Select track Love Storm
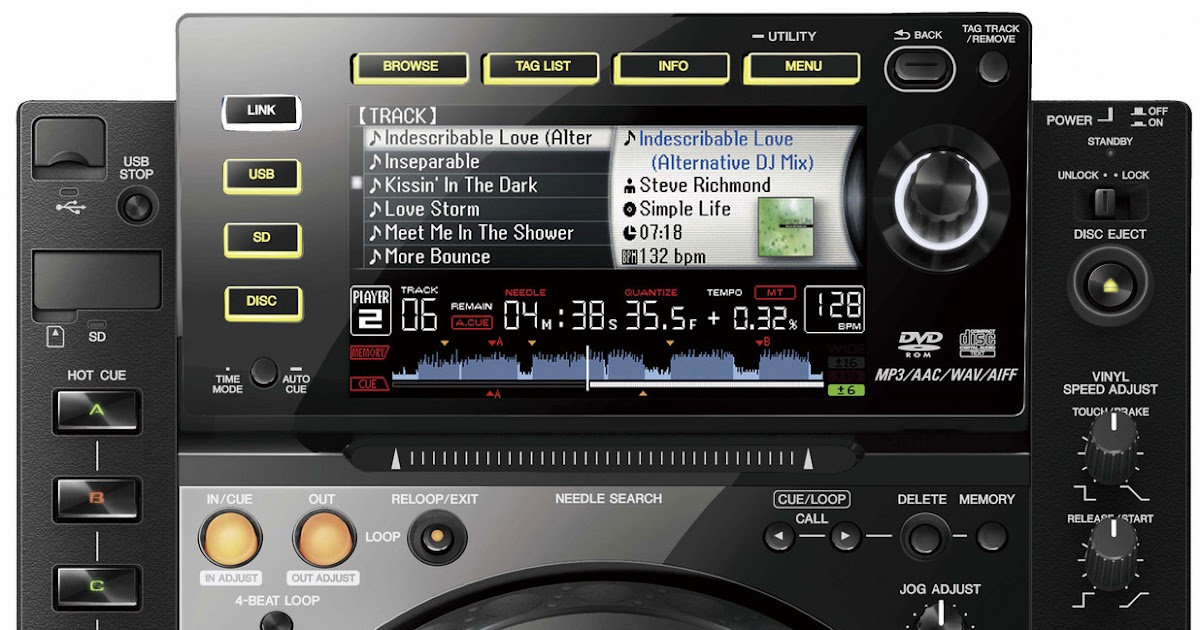This screenshot has height=630, width=1200. pyautogui.click(x=487, y=209)
